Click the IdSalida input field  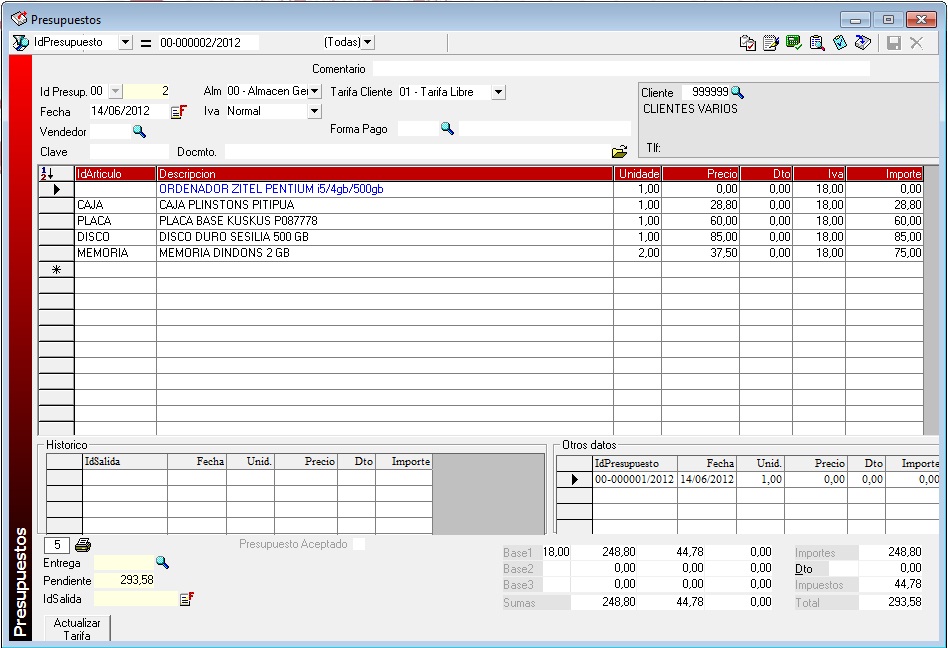(x=136, y=599)
